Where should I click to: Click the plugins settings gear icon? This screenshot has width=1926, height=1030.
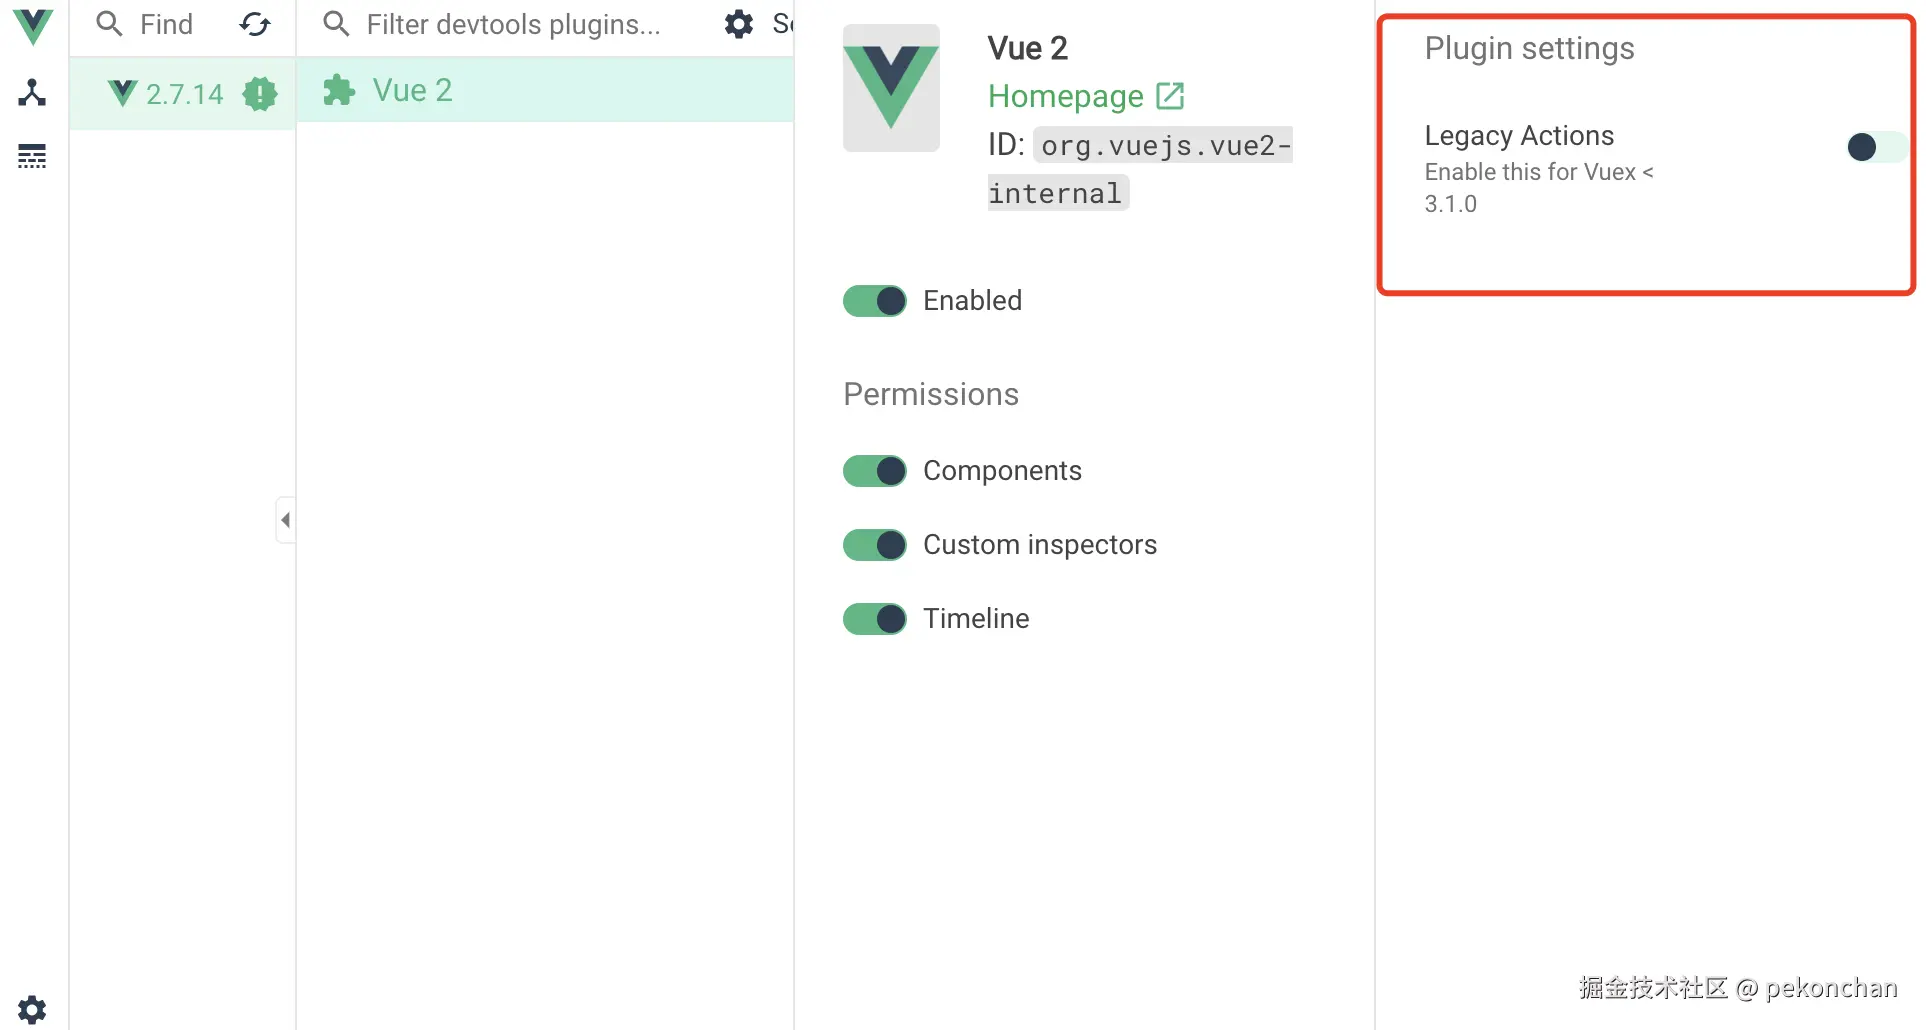click(739, 25)
